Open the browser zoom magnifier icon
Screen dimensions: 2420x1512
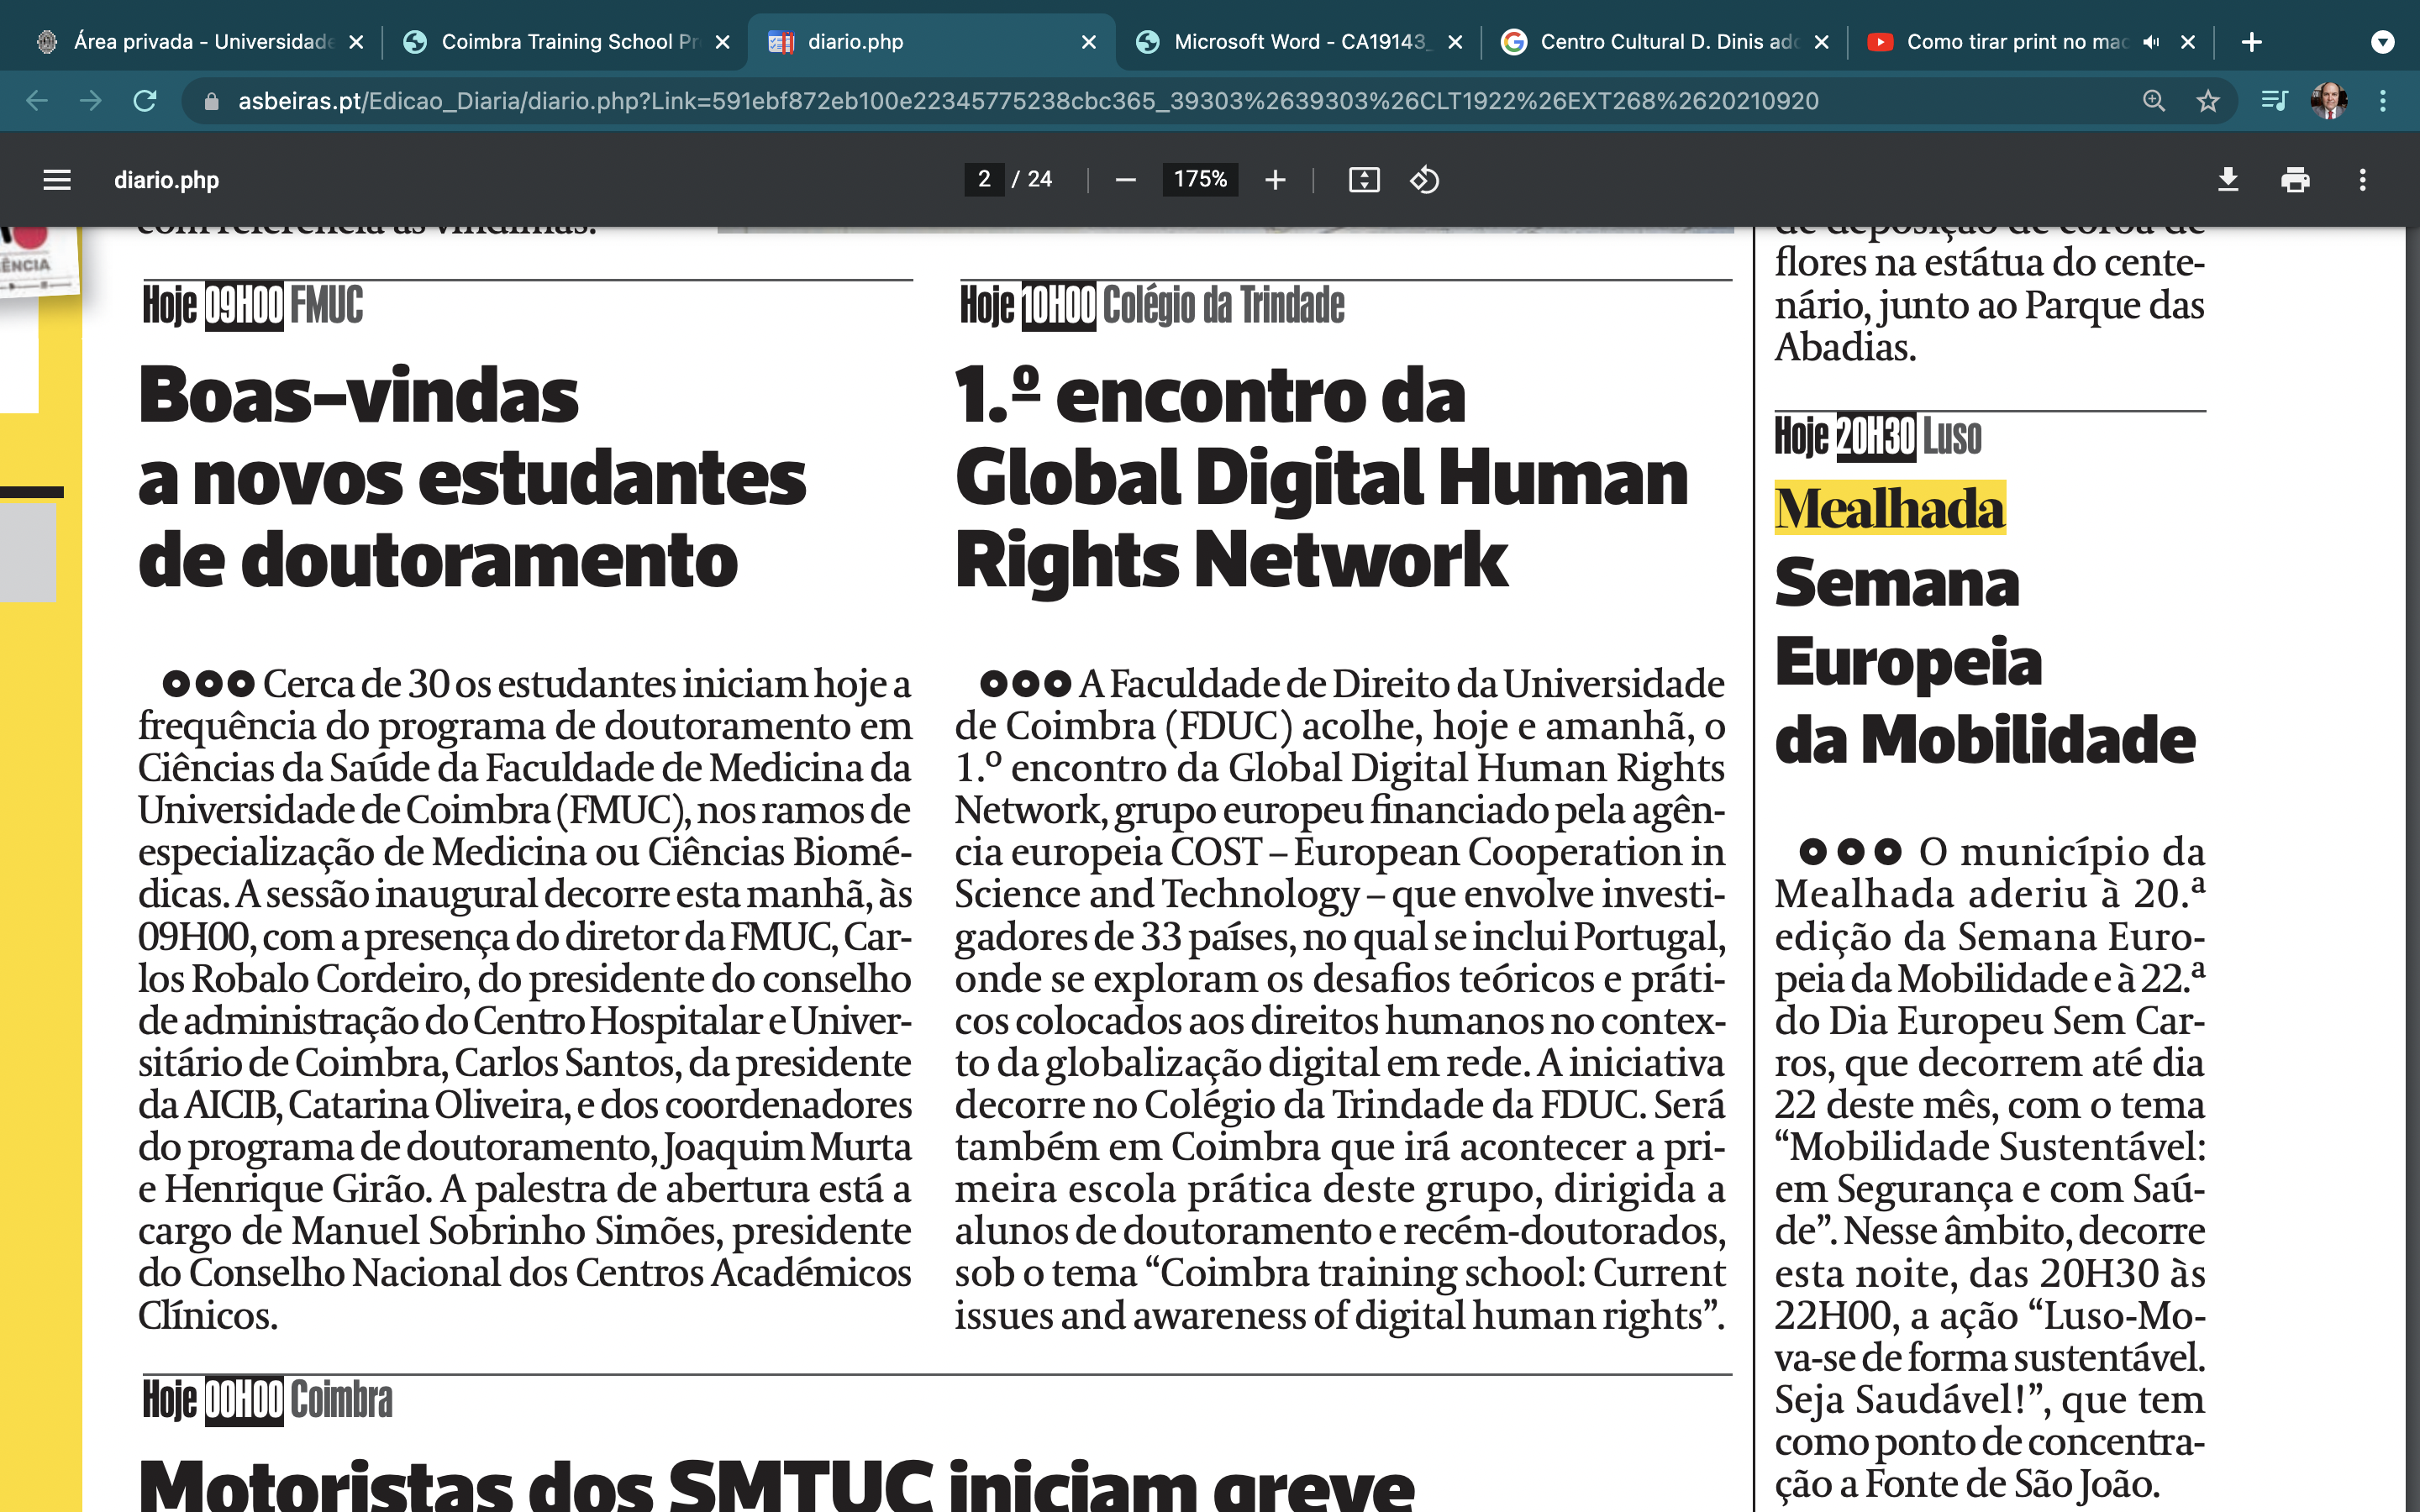click(2153, 101)
